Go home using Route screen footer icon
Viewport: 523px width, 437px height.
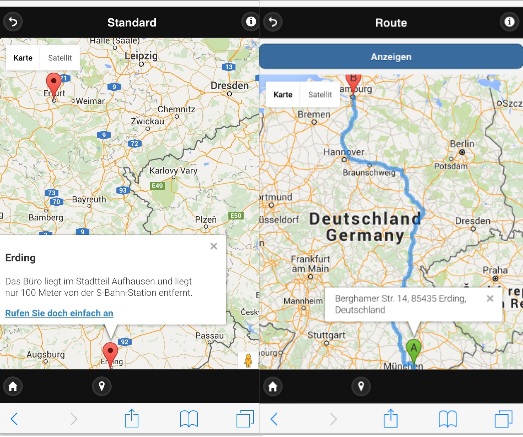click(x=273, y=386)
